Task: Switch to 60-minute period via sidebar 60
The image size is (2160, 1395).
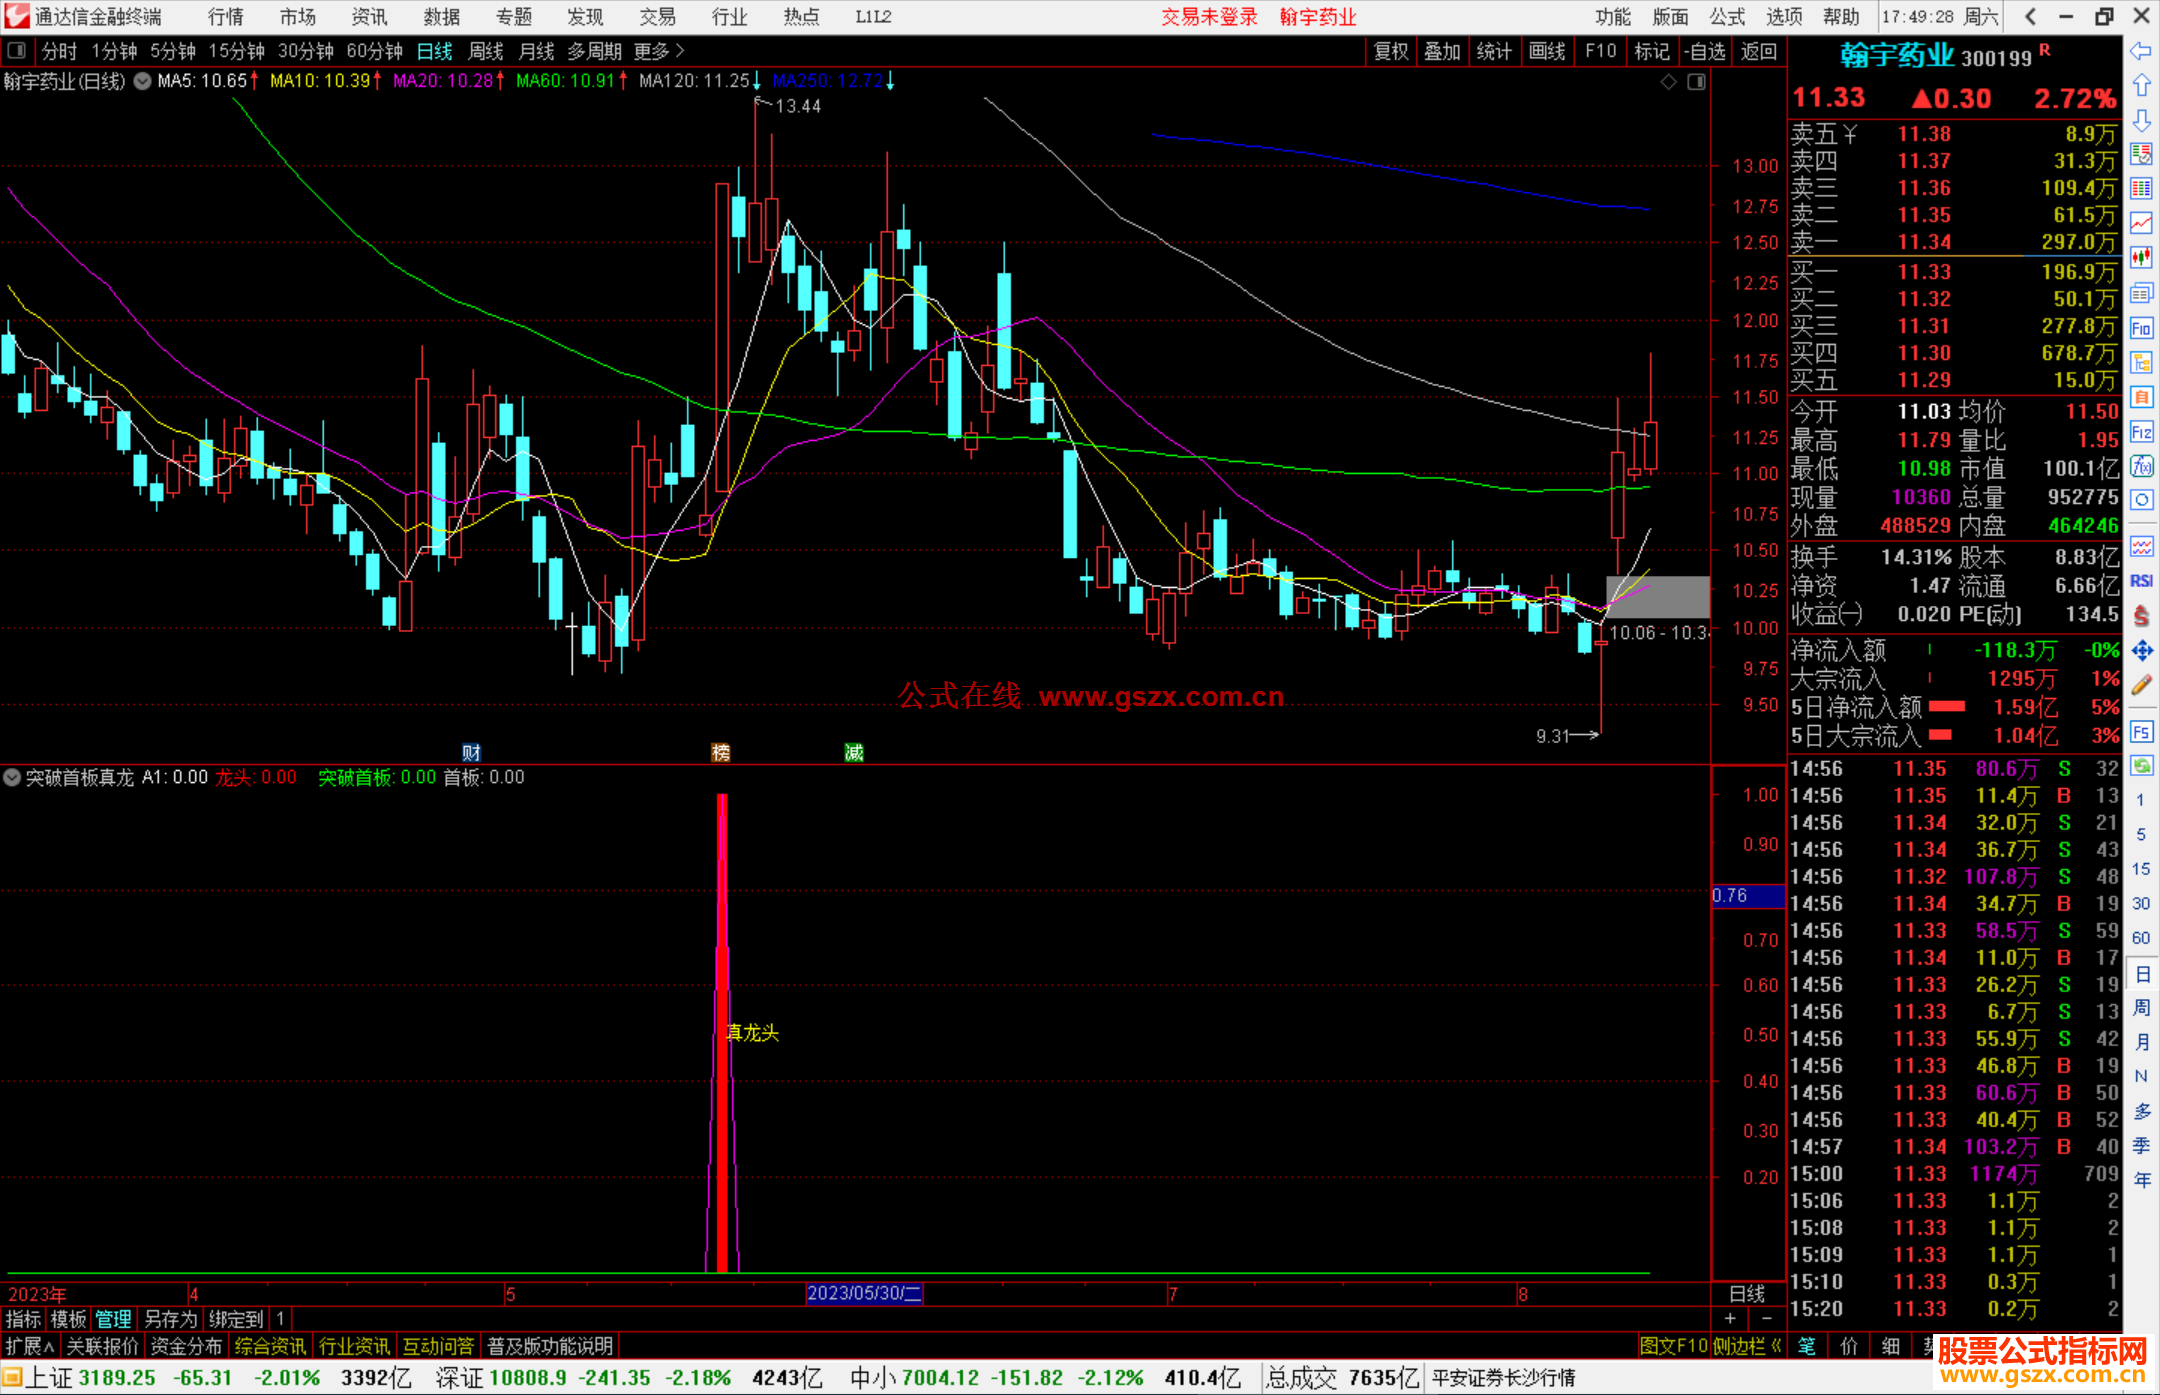Action: point(2141,938)
